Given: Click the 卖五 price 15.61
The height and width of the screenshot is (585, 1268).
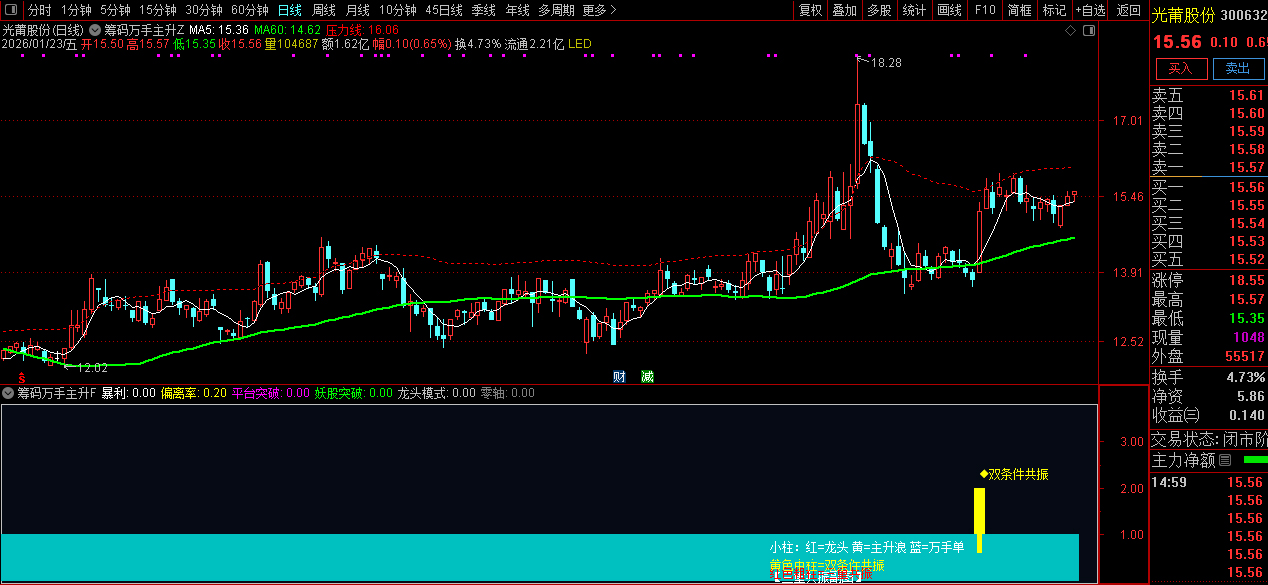Looking at the screenshot, I should [x=1246, y=96].
